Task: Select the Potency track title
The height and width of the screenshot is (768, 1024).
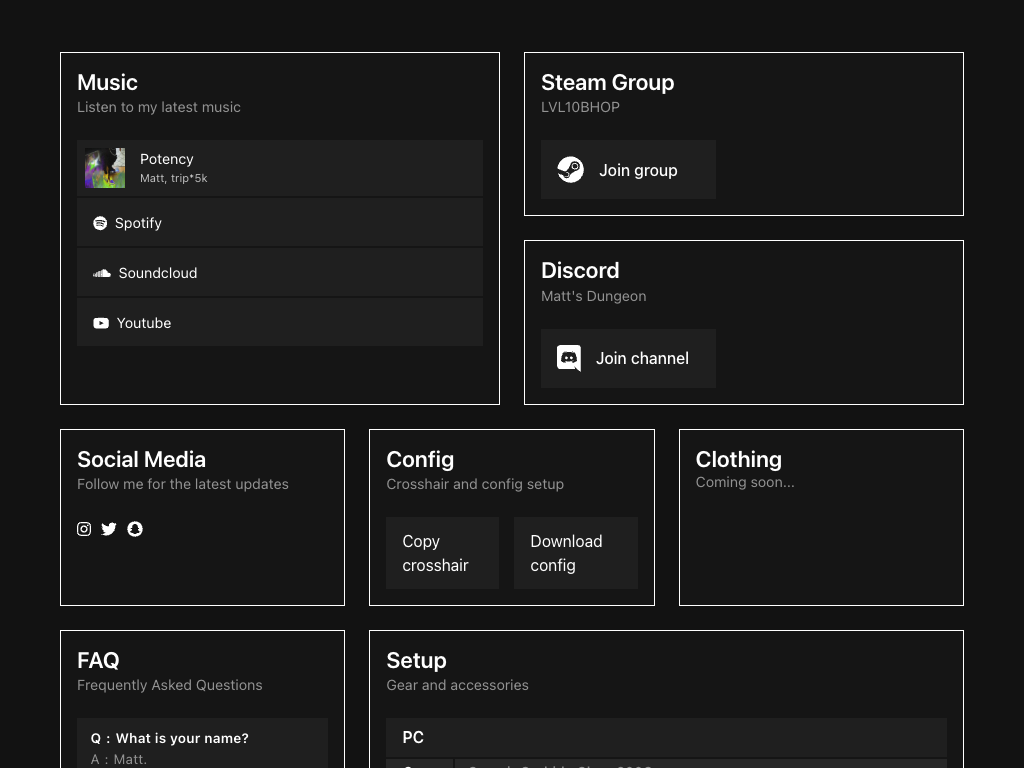Action: [167, 159]
